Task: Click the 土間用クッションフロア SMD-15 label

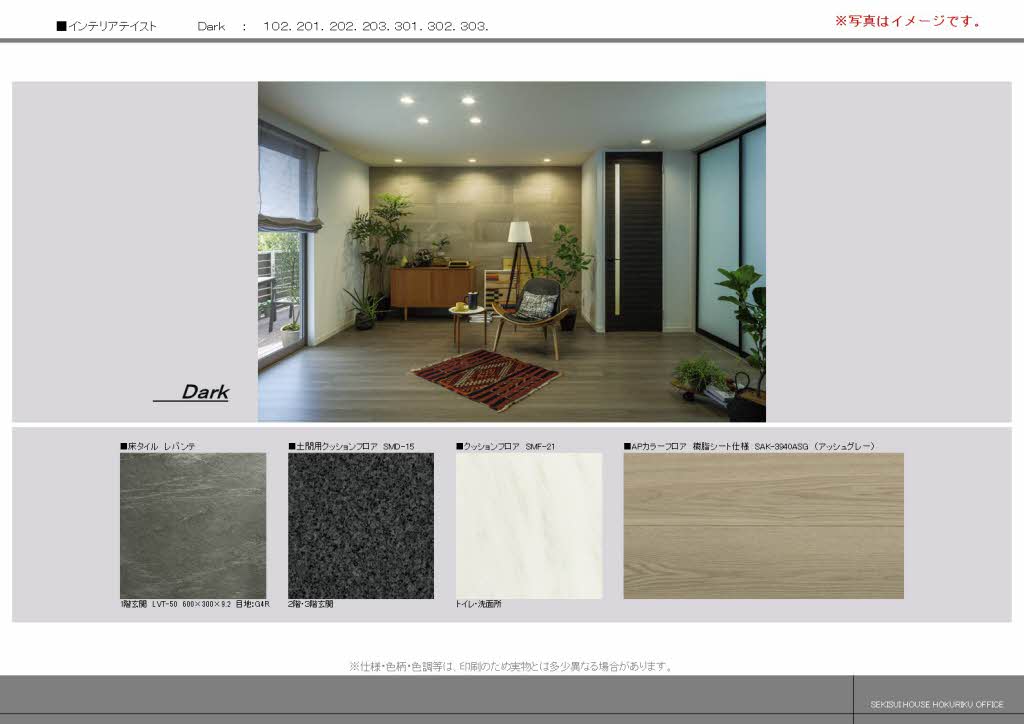Action: click(351, 446)
